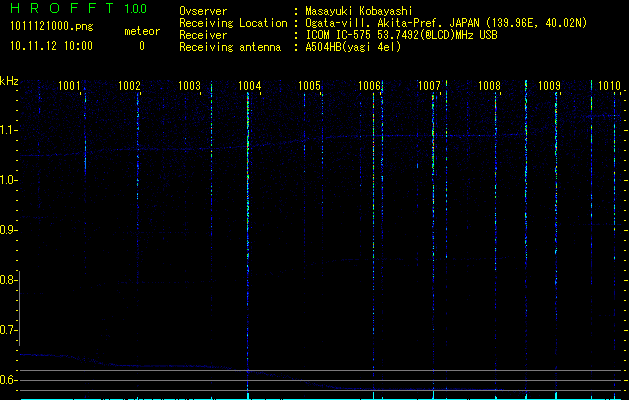Select observer name Masayuki Kobayashi
This screenshot has height=400, width=629.
359,11
